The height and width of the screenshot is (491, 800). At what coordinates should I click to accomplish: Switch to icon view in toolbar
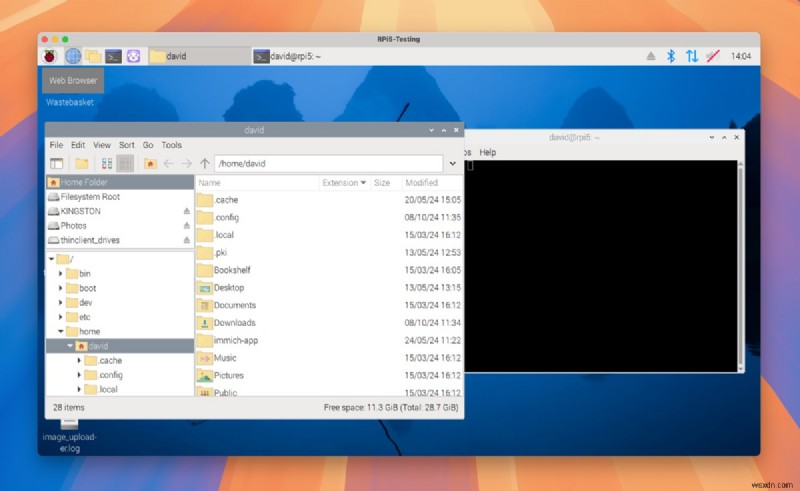click(x=107, y=163)
